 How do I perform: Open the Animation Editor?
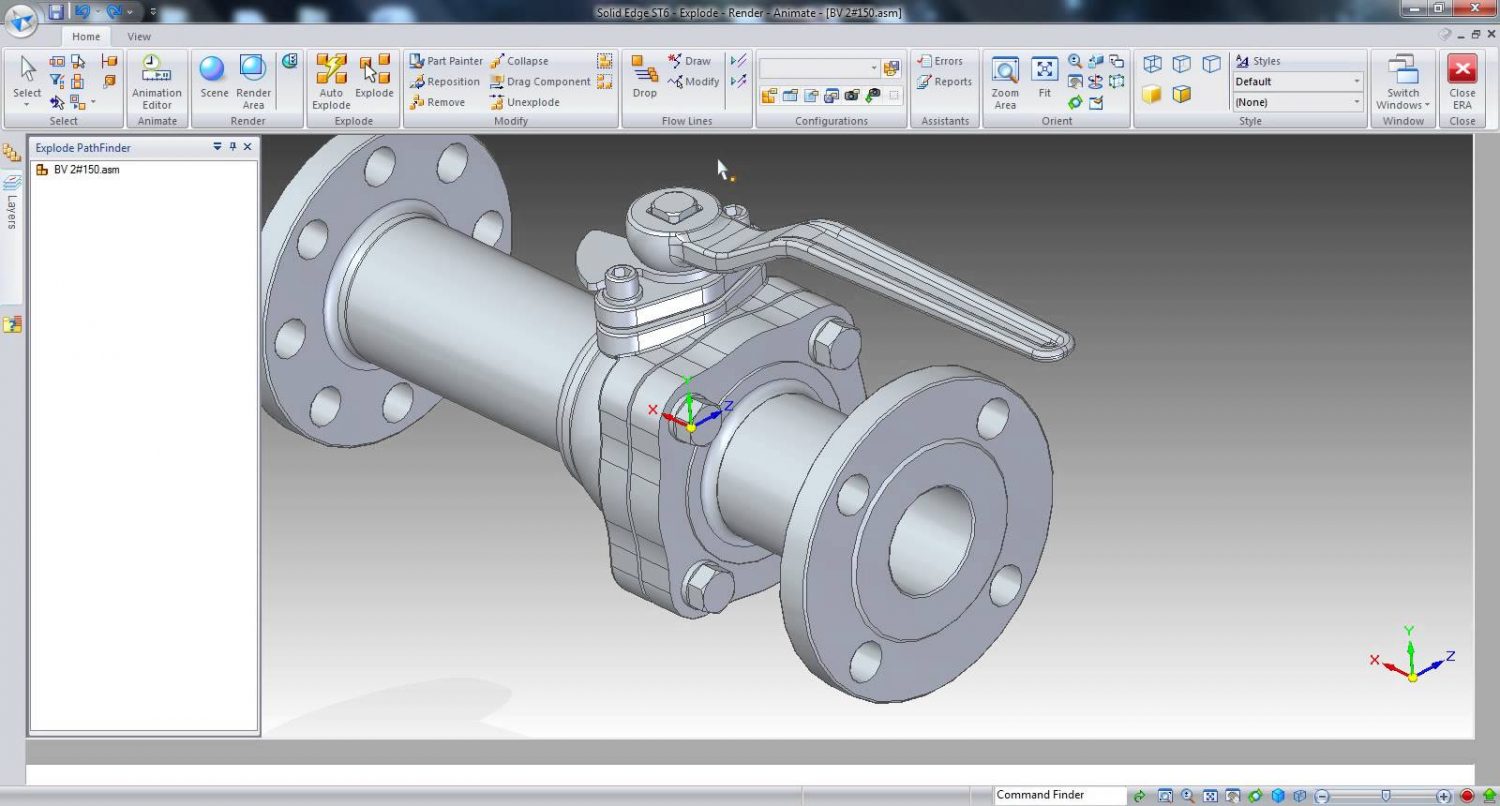pyautogui.click(x=157, y=82)
